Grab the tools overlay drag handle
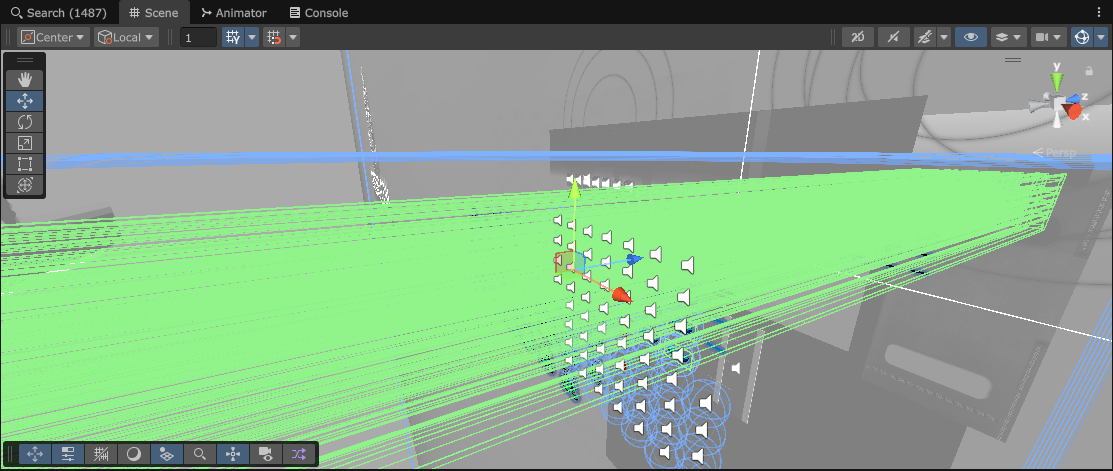 (x=25, y=60)
